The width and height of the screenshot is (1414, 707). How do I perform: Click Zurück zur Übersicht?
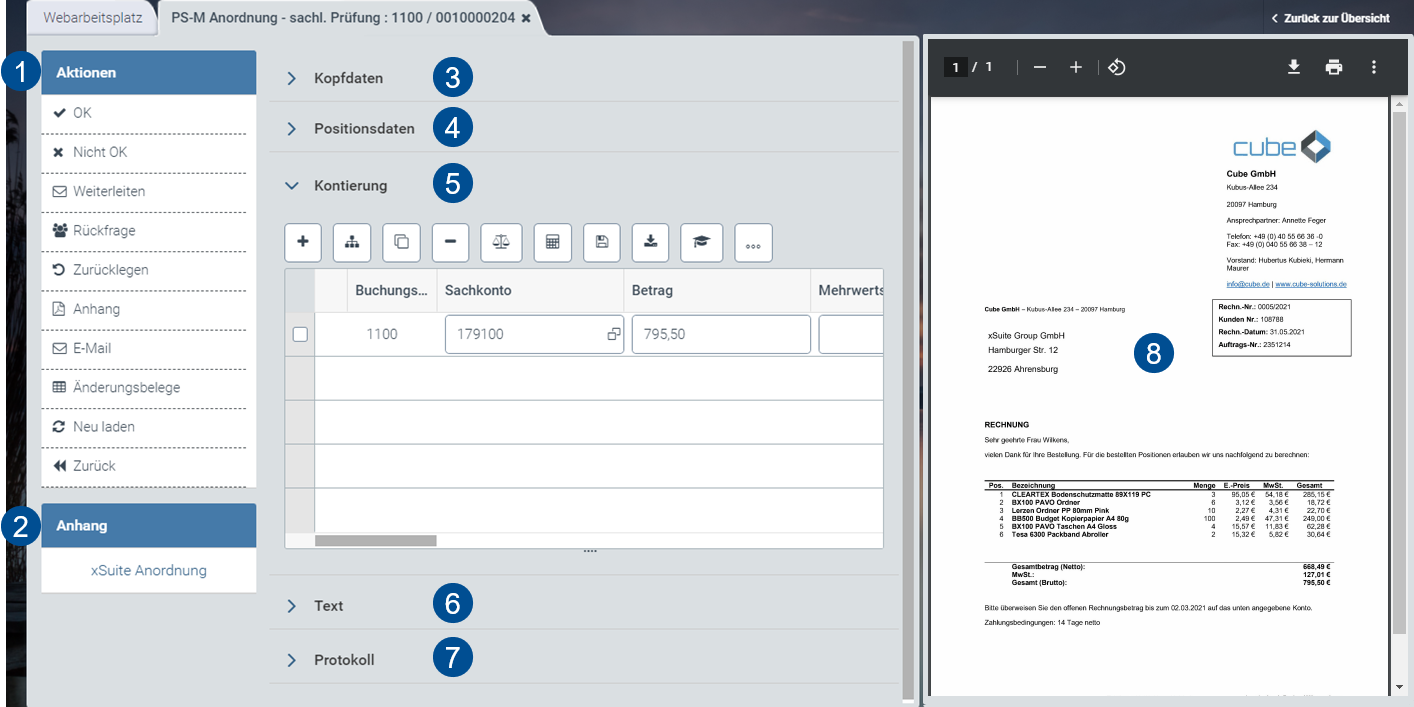click(x=1334, y=17)
